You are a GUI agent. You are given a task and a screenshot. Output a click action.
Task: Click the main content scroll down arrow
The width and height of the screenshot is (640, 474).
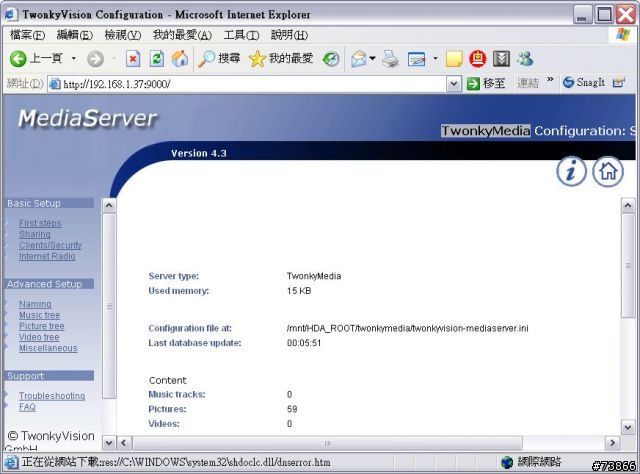click(628, 427)
